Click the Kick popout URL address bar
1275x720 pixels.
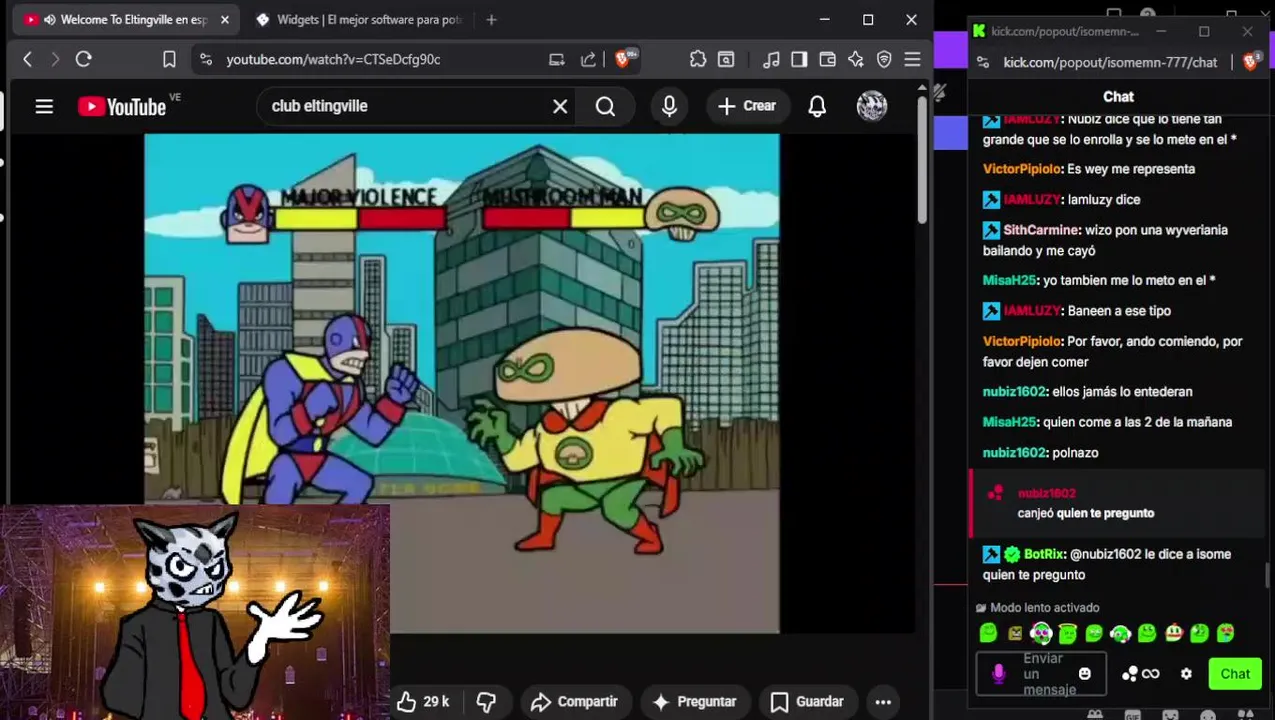coord(1110,62)
